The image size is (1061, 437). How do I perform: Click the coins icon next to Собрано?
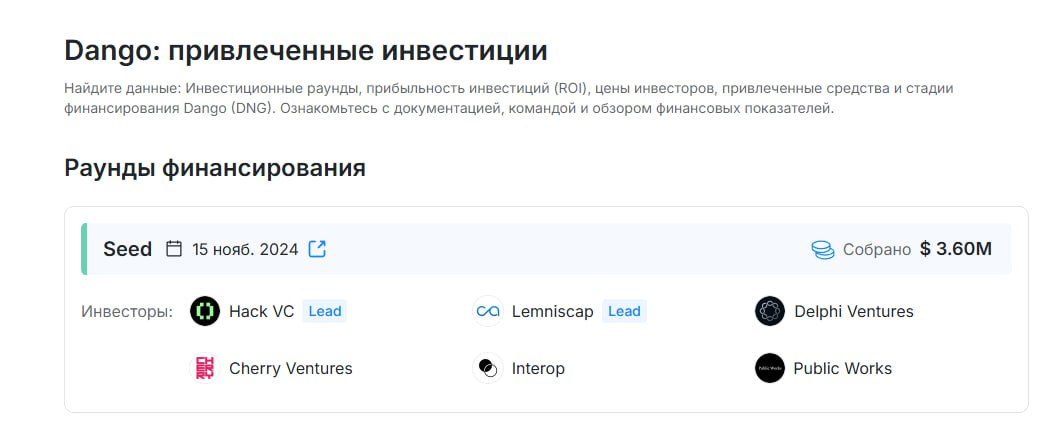(x=823, y=250)
